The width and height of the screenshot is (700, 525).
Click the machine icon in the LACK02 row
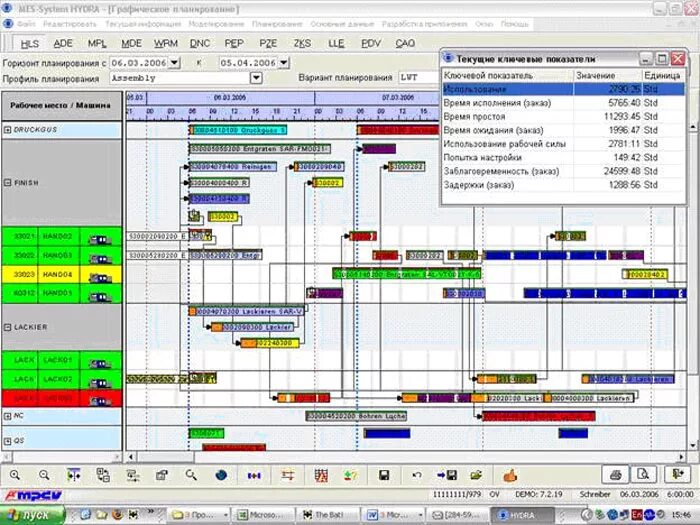tap(100, 383)
